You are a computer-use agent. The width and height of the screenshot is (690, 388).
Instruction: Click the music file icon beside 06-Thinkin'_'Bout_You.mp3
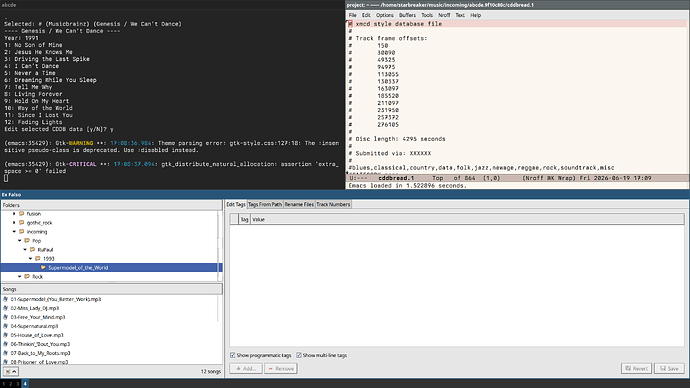tap(6, 344)
